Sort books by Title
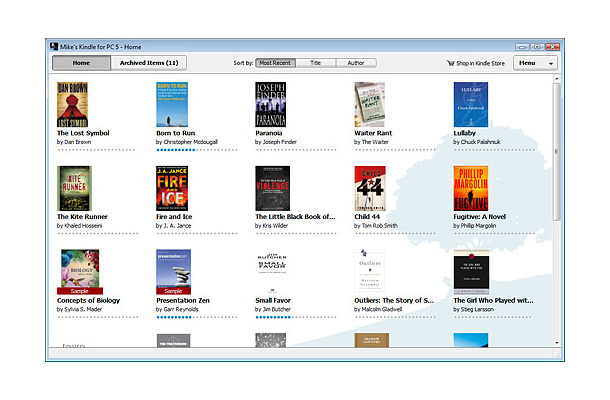Viewport: 610px width, 400px height. (x=316, y=63)
